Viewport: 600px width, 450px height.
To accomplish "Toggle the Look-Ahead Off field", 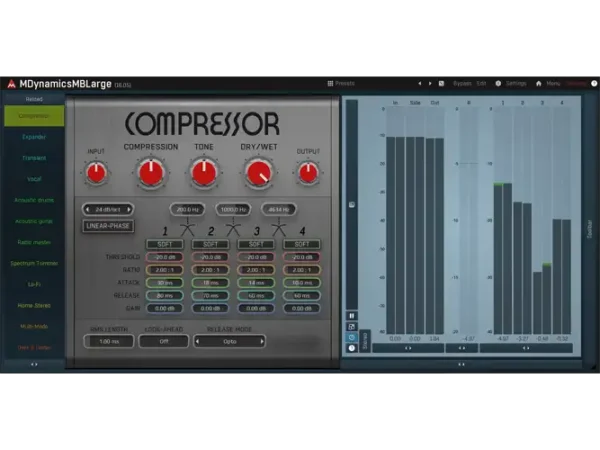I will pyautogui.click(x=164, y=341).
